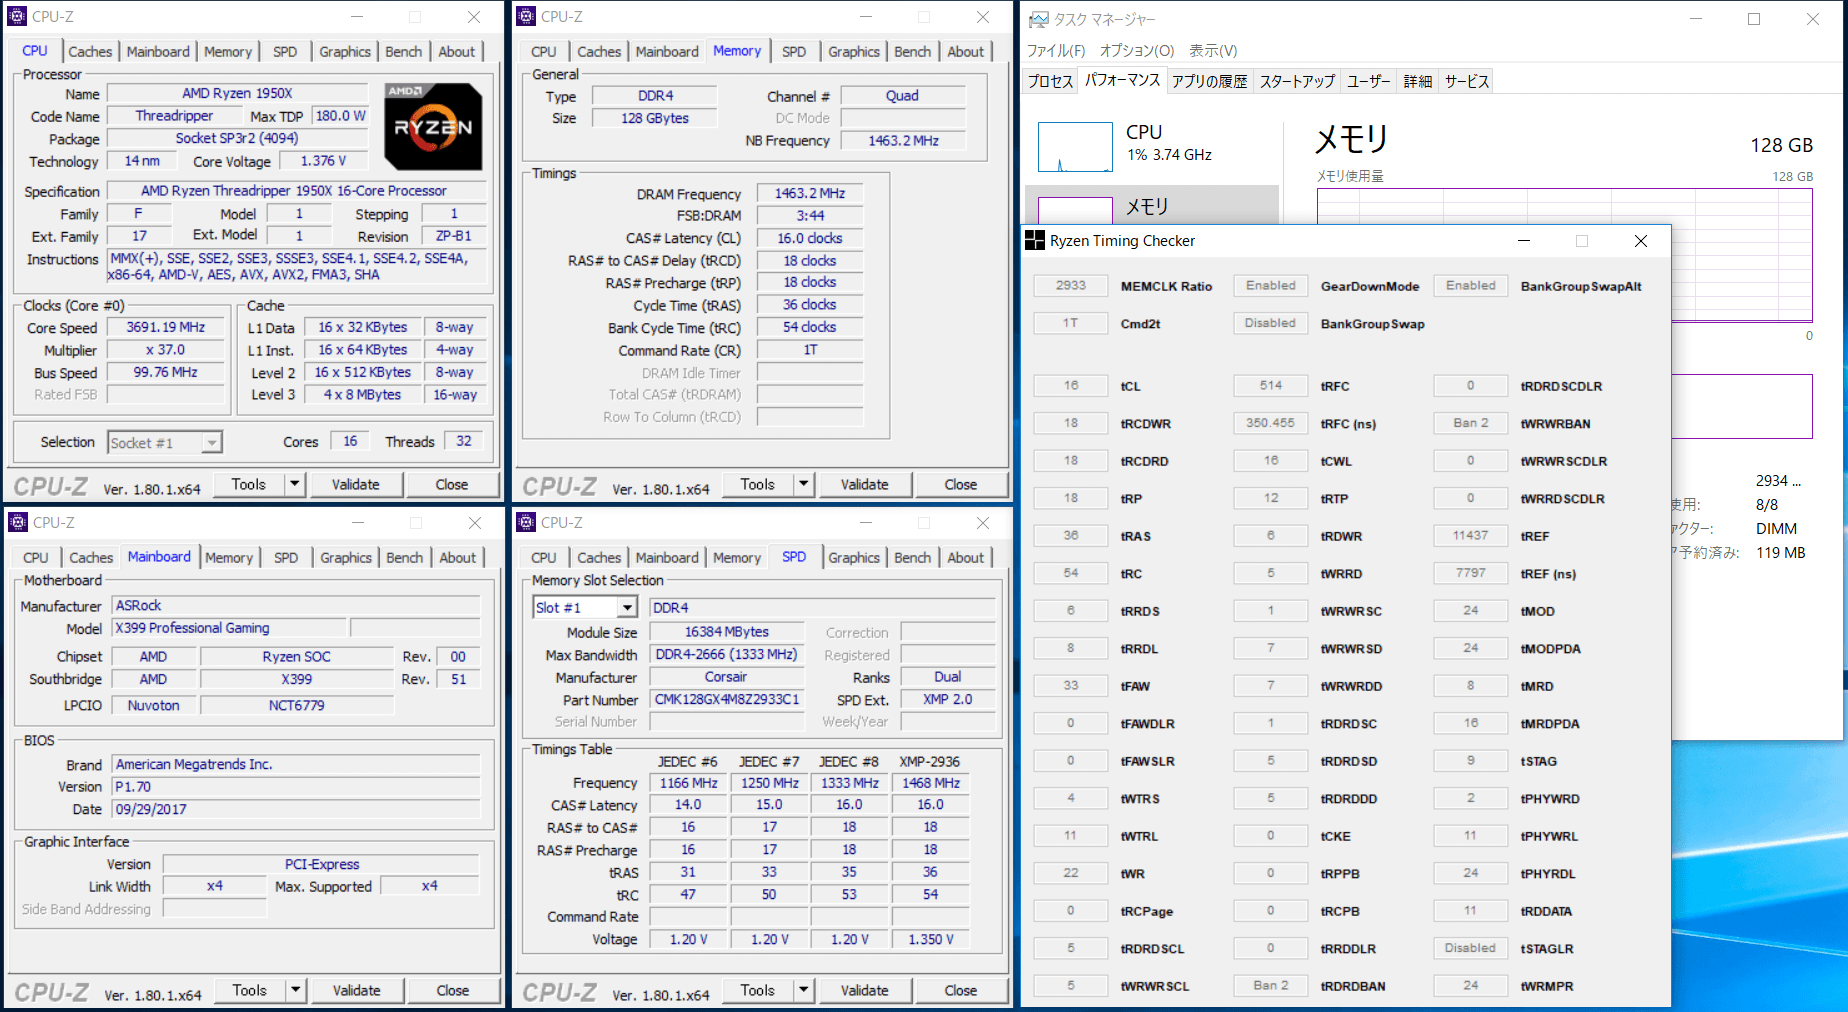Expand Tools arrow in SPD tab window

click(x=803, y=990)
